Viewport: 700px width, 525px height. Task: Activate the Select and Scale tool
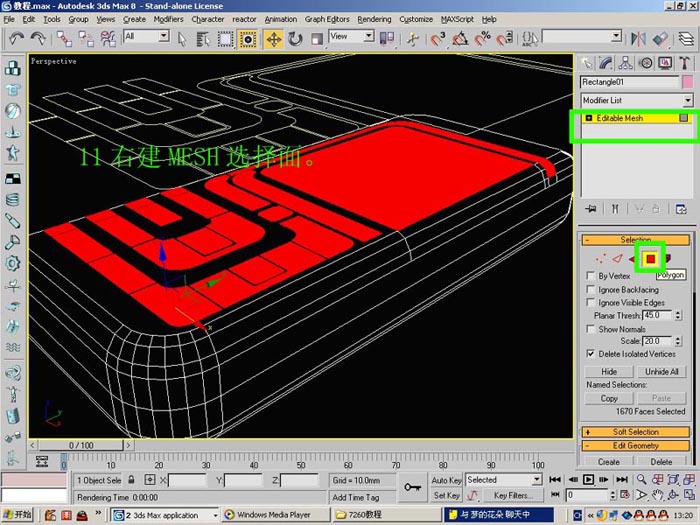pos(317,39)
